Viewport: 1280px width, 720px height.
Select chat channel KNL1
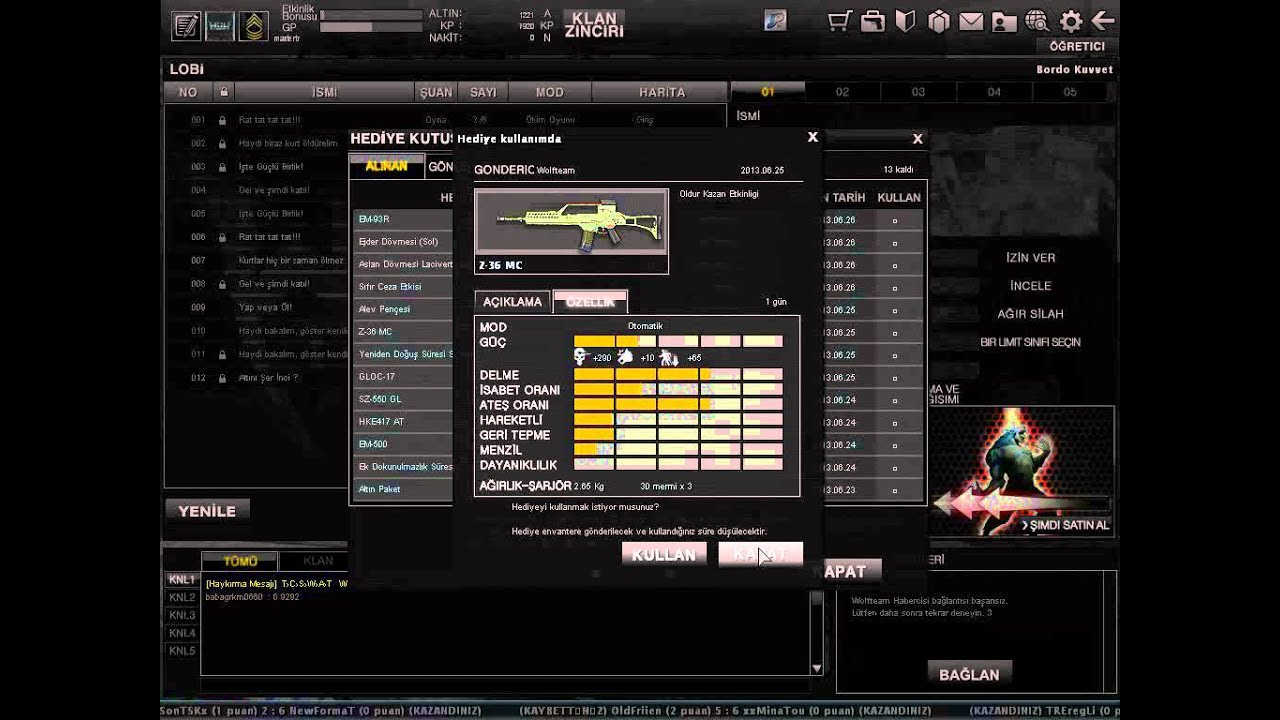[x=182, y=580]
